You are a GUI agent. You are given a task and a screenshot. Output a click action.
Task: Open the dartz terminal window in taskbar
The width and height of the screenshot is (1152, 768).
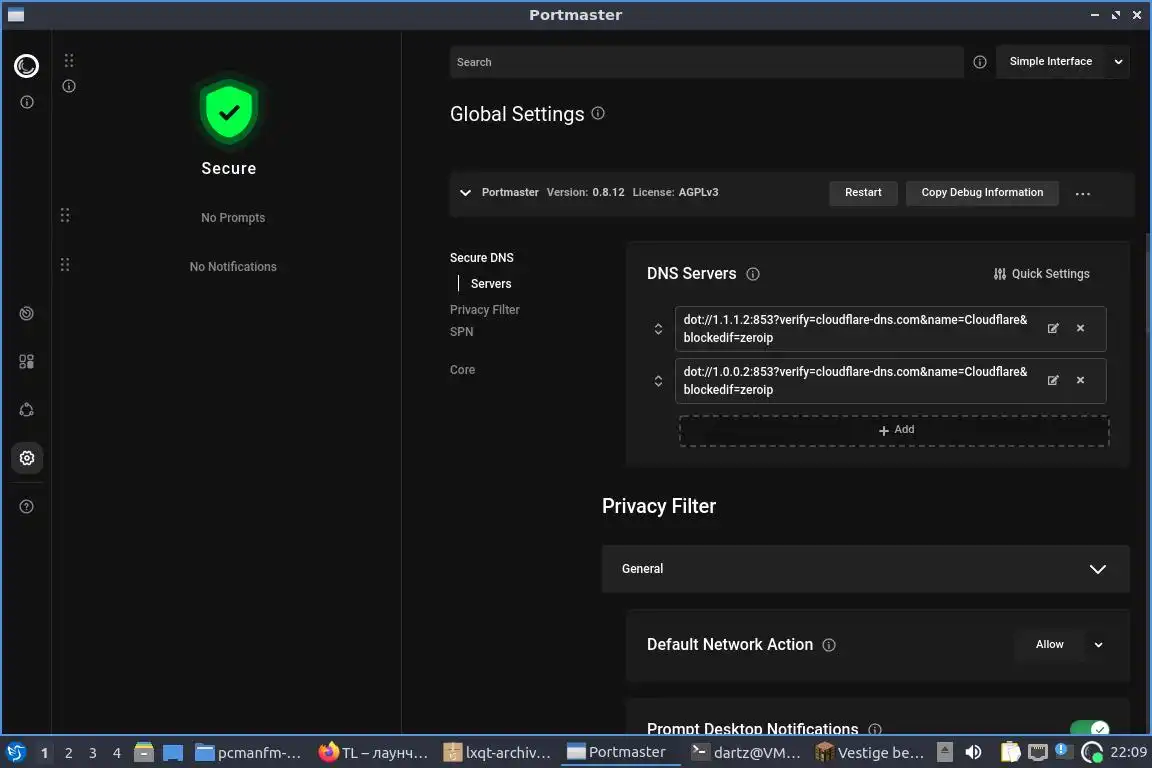[746, 753]
